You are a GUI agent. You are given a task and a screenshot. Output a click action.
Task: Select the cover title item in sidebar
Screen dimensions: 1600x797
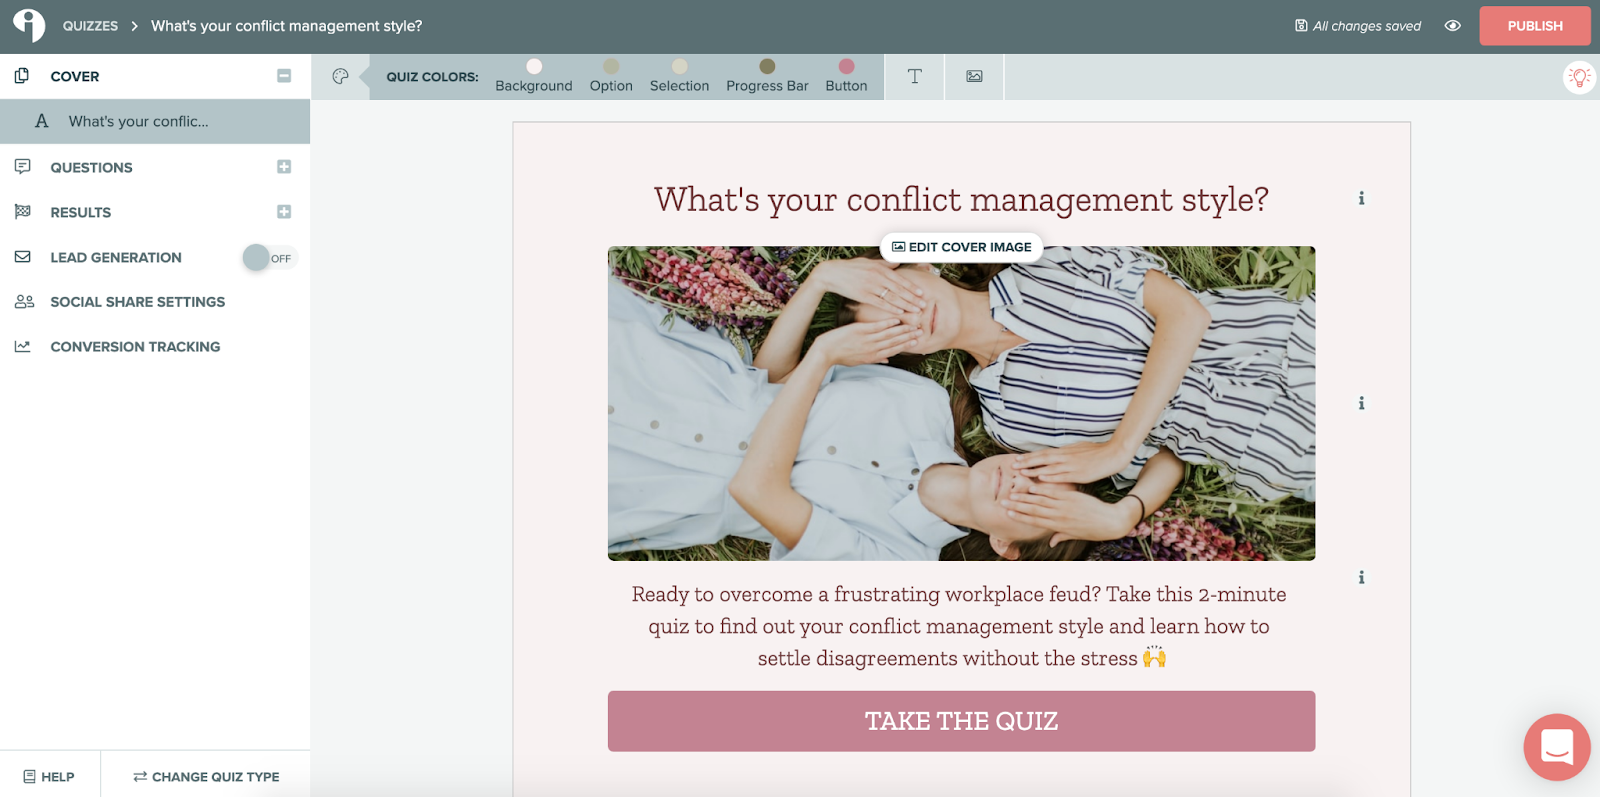[155, 121]
